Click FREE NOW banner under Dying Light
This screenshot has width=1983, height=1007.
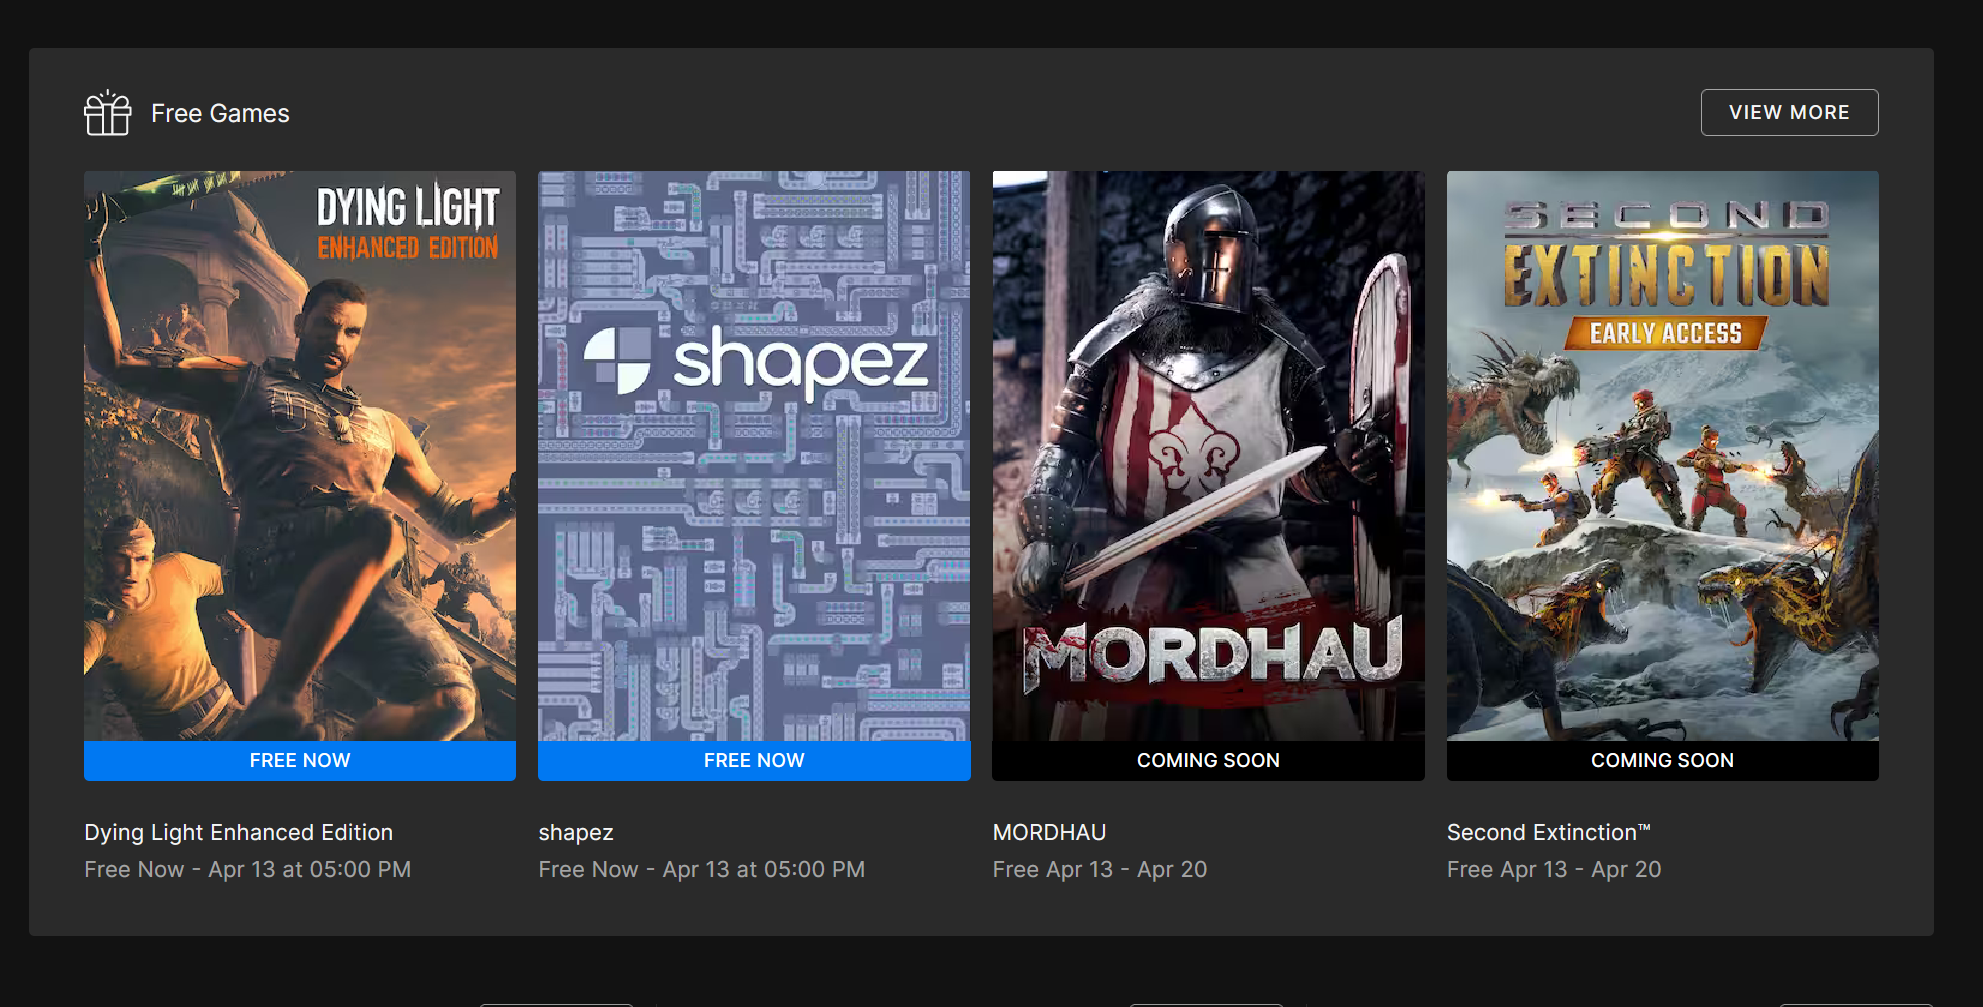(x=300, y=760)
